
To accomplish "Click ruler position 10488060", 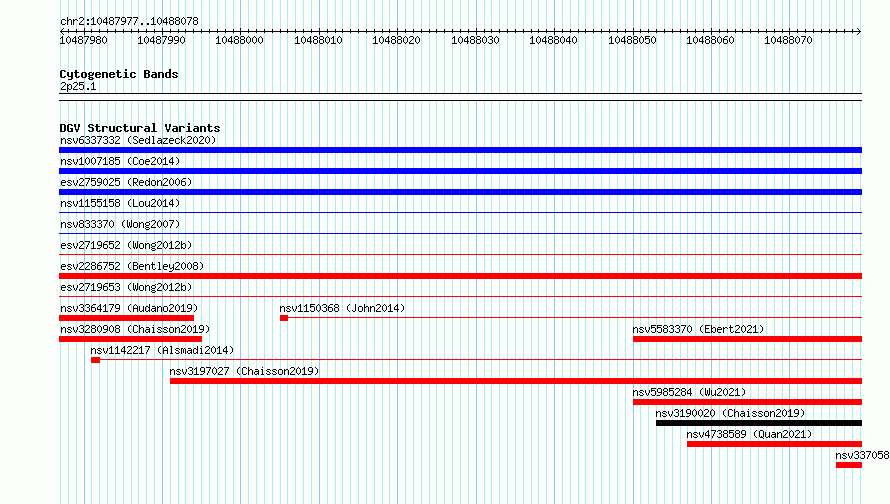I will pyautogui.click(x=710, y=40).
